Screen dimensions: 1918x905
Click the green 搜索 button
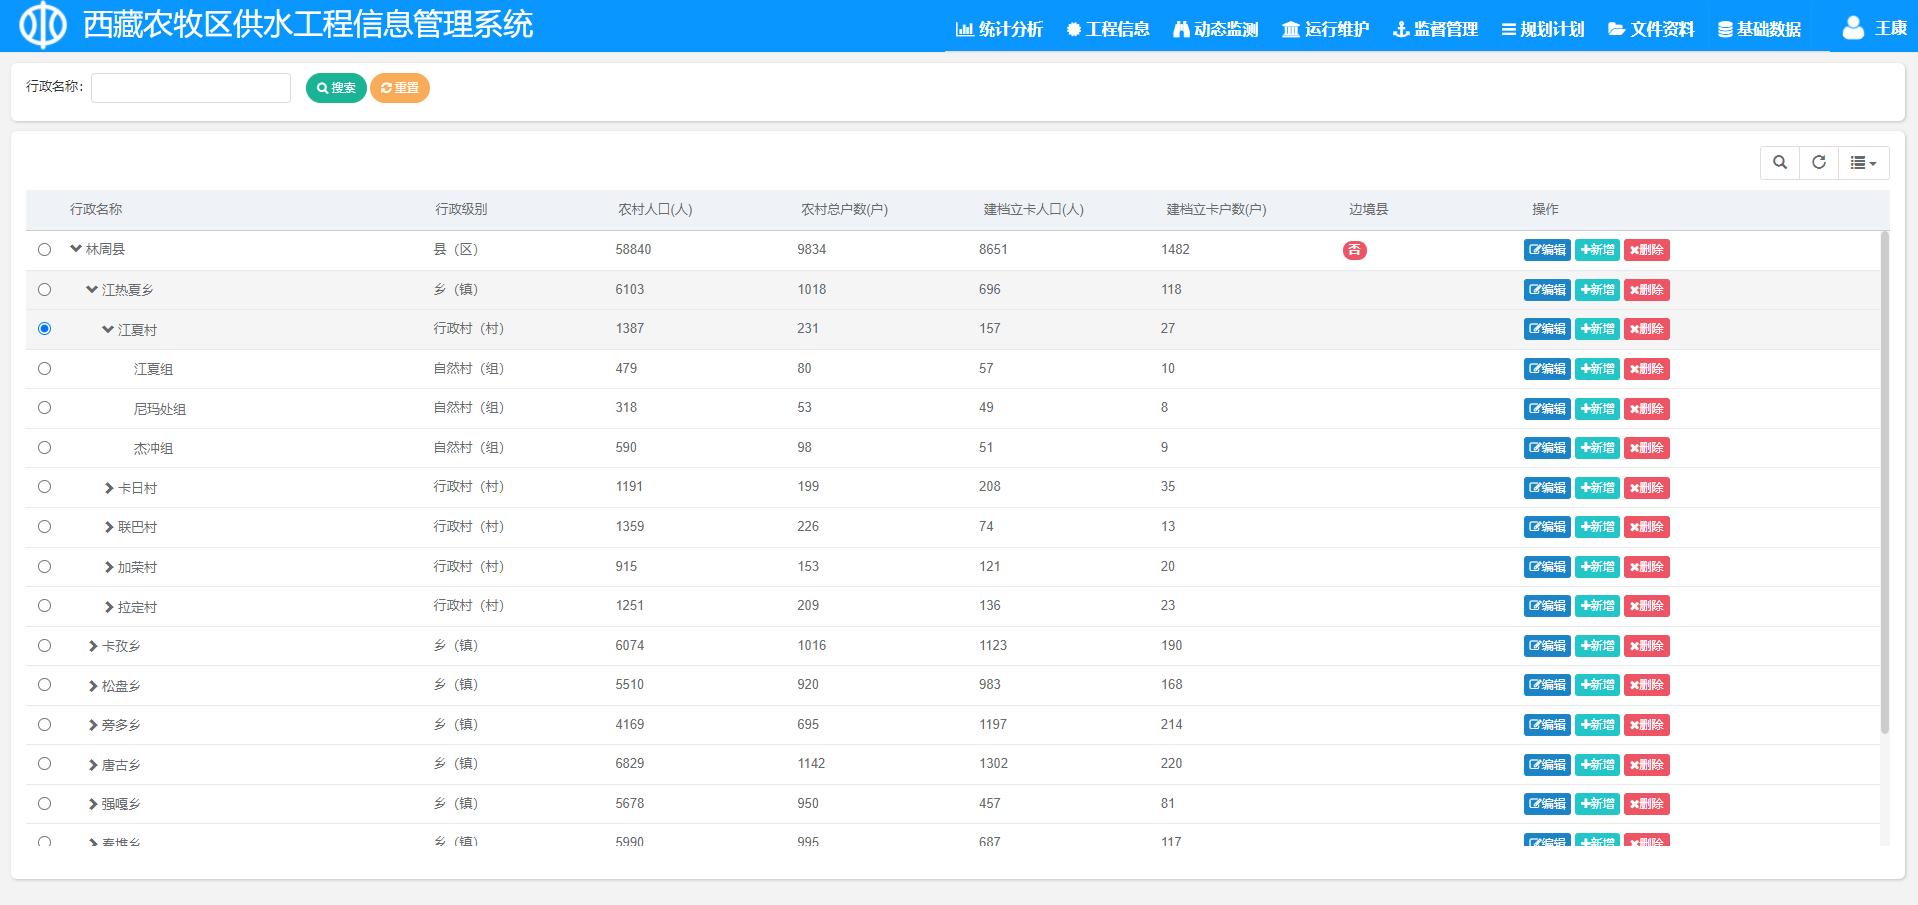[336, 88]
